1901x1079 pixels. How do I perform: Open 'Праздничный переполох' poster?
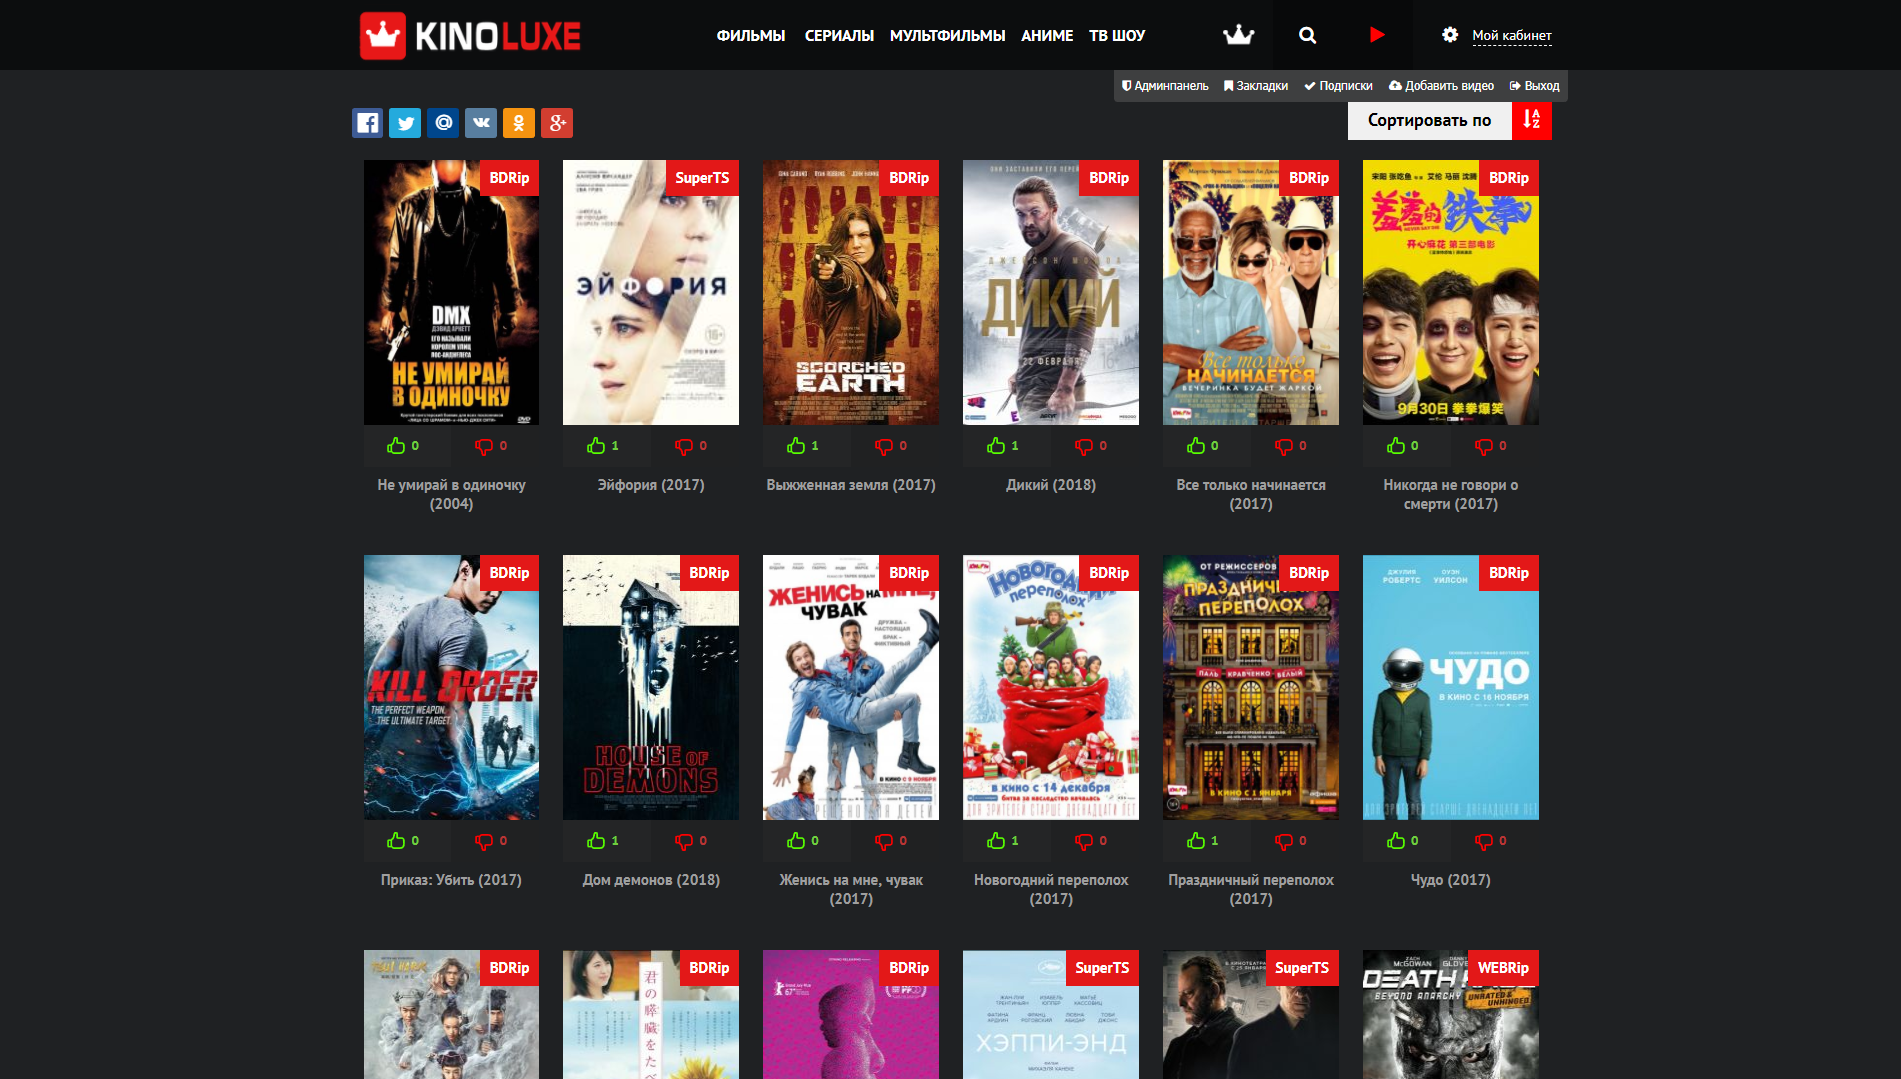point(1251,687)
